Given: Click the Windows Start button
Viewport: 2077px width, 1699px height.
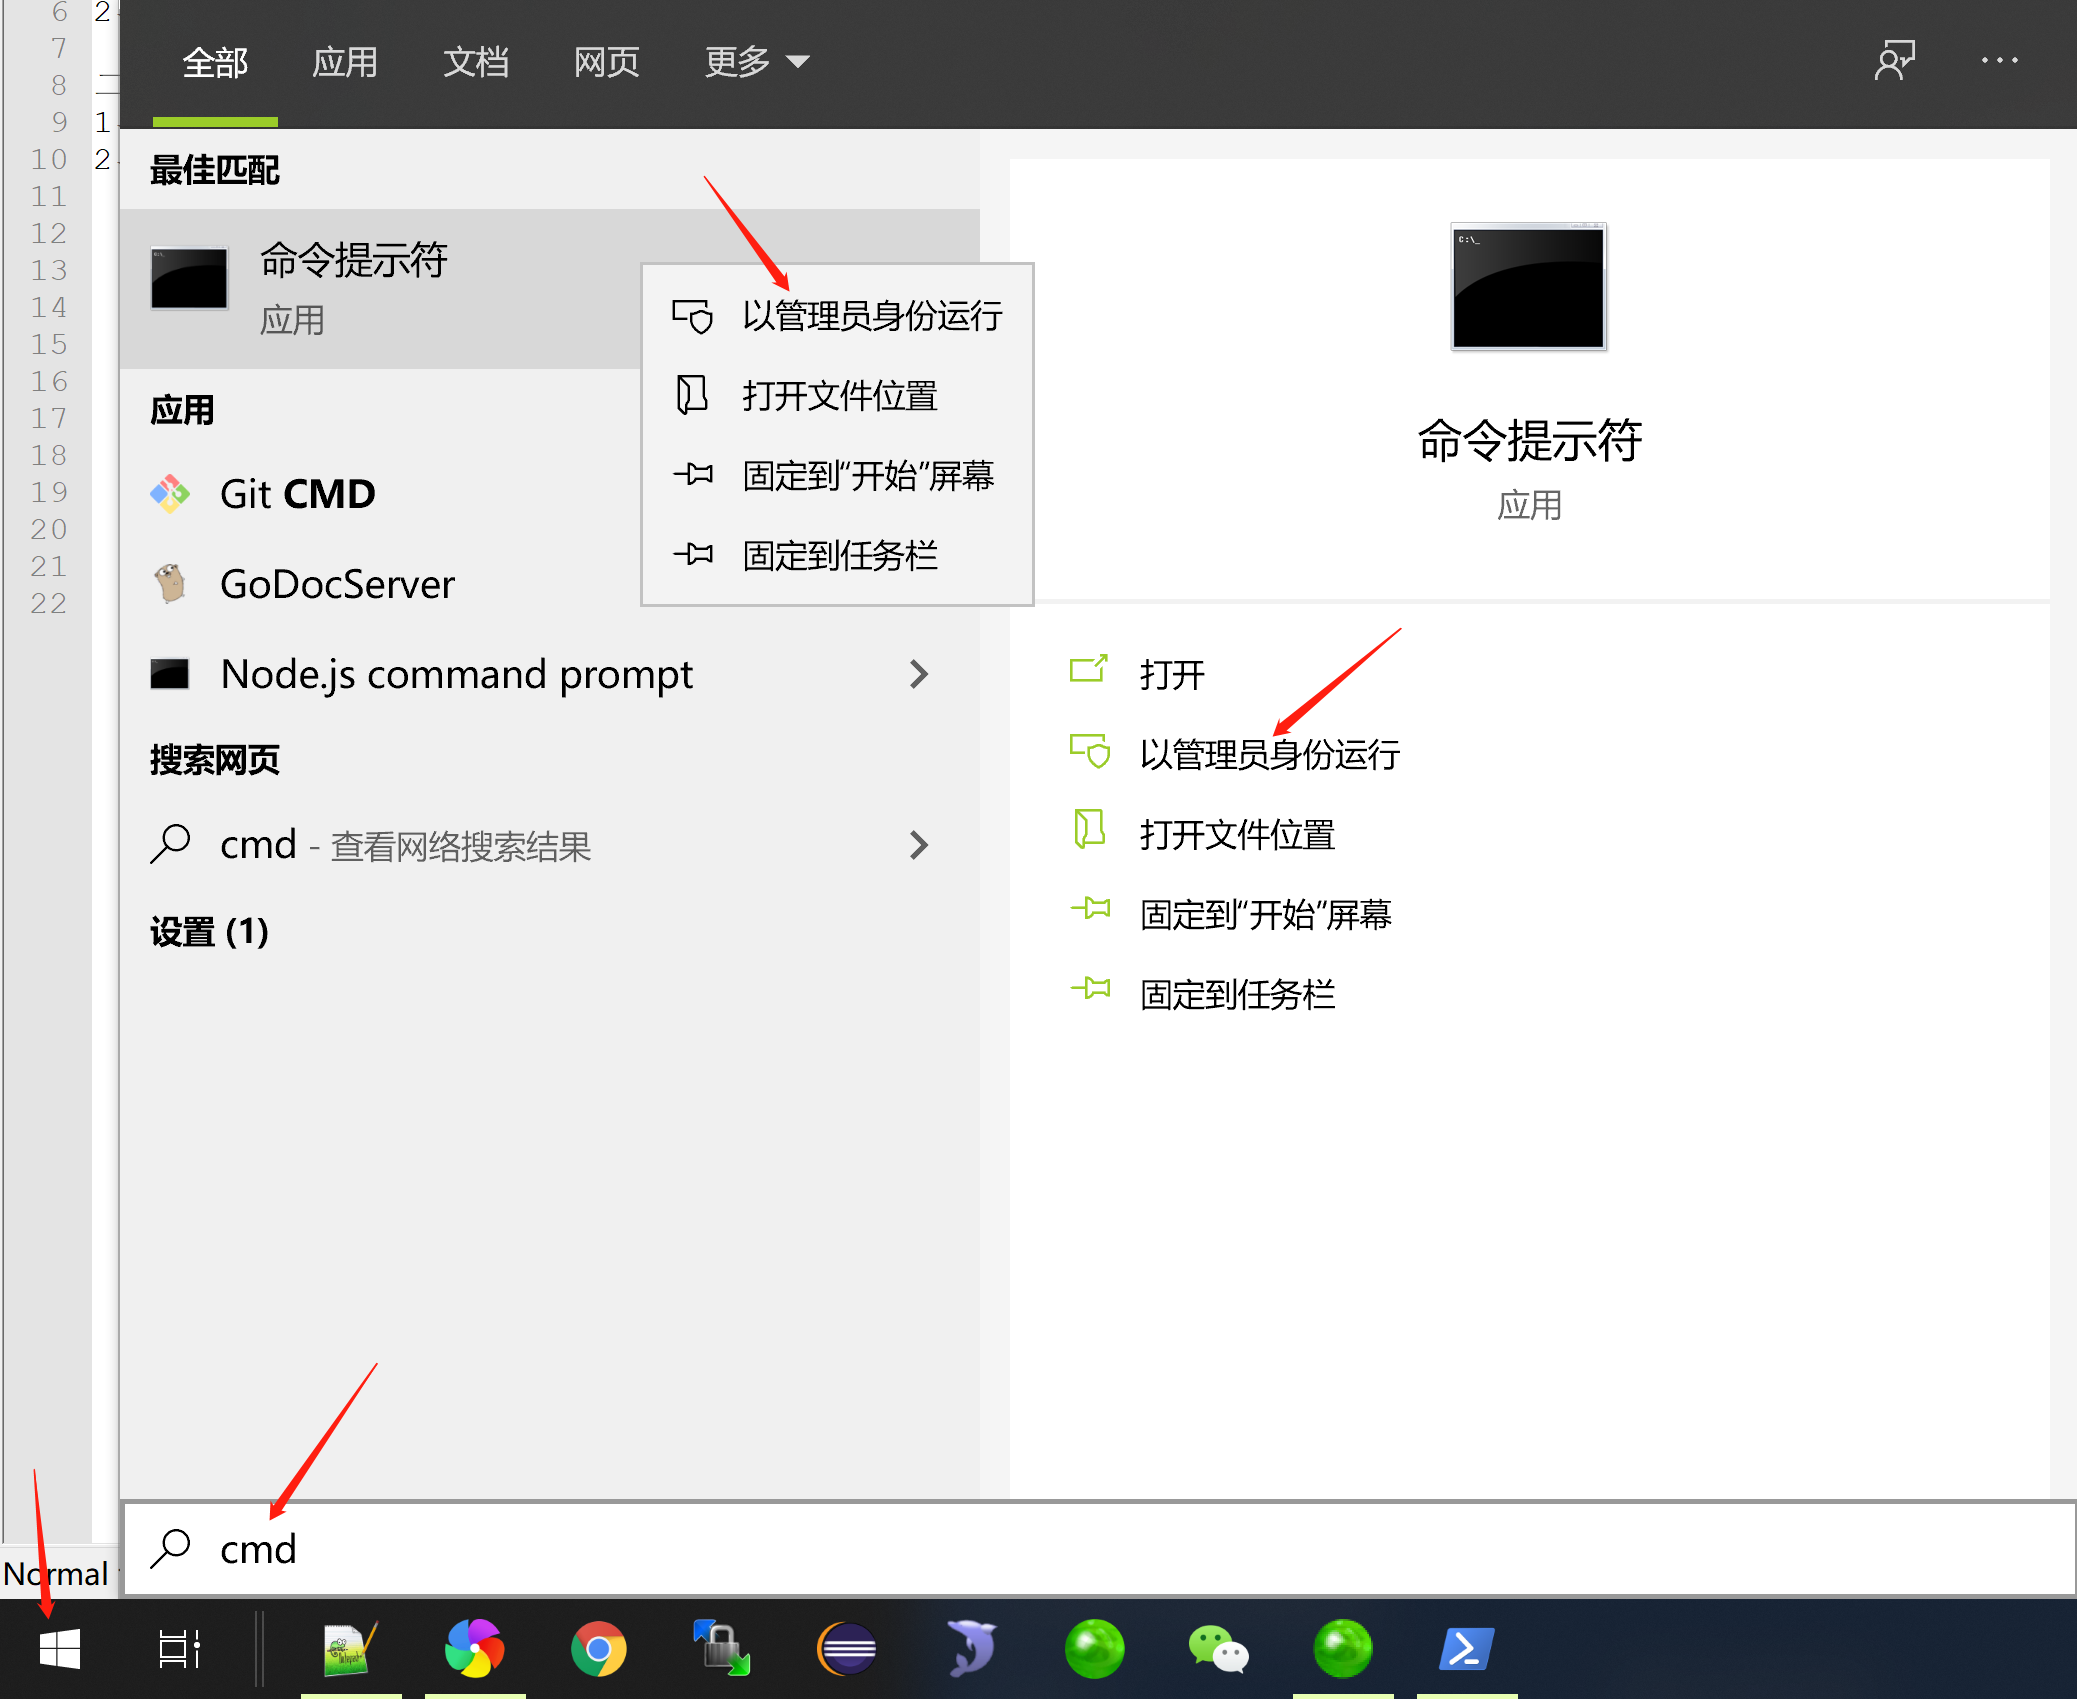Looking at the screenshot, I should point(60,1648).
